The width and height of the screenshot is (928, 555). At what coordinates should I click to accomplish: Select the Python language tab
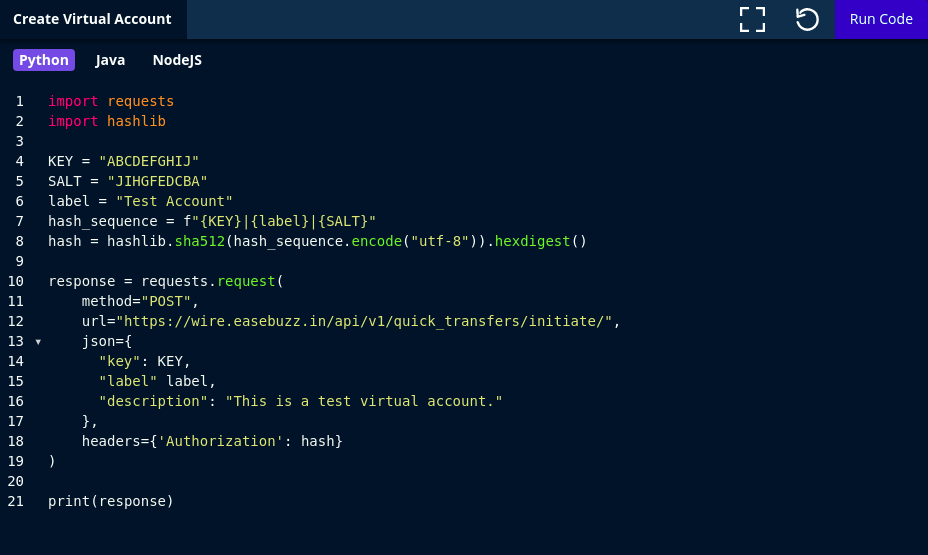[x=44, y=60]
